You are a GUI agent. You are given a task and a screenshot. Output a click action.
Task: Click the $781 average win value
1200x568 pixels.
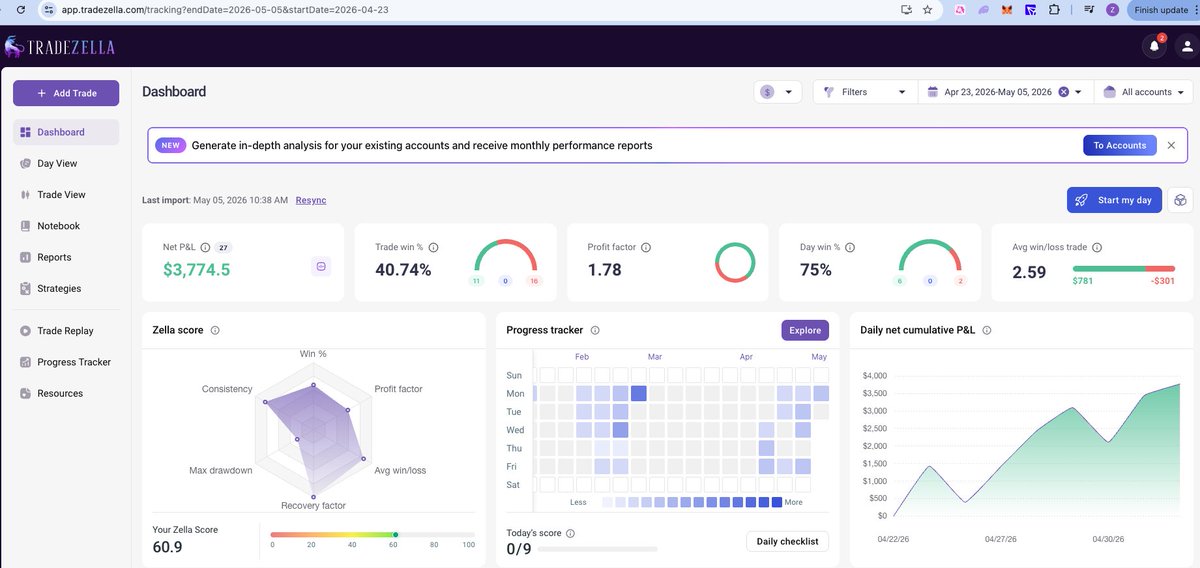click(1082, 283)
